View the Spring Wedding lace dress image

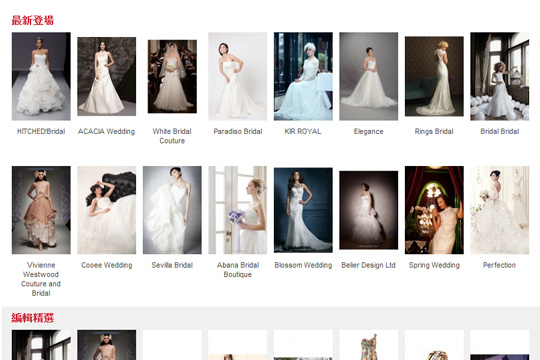[x=434, y=210]
